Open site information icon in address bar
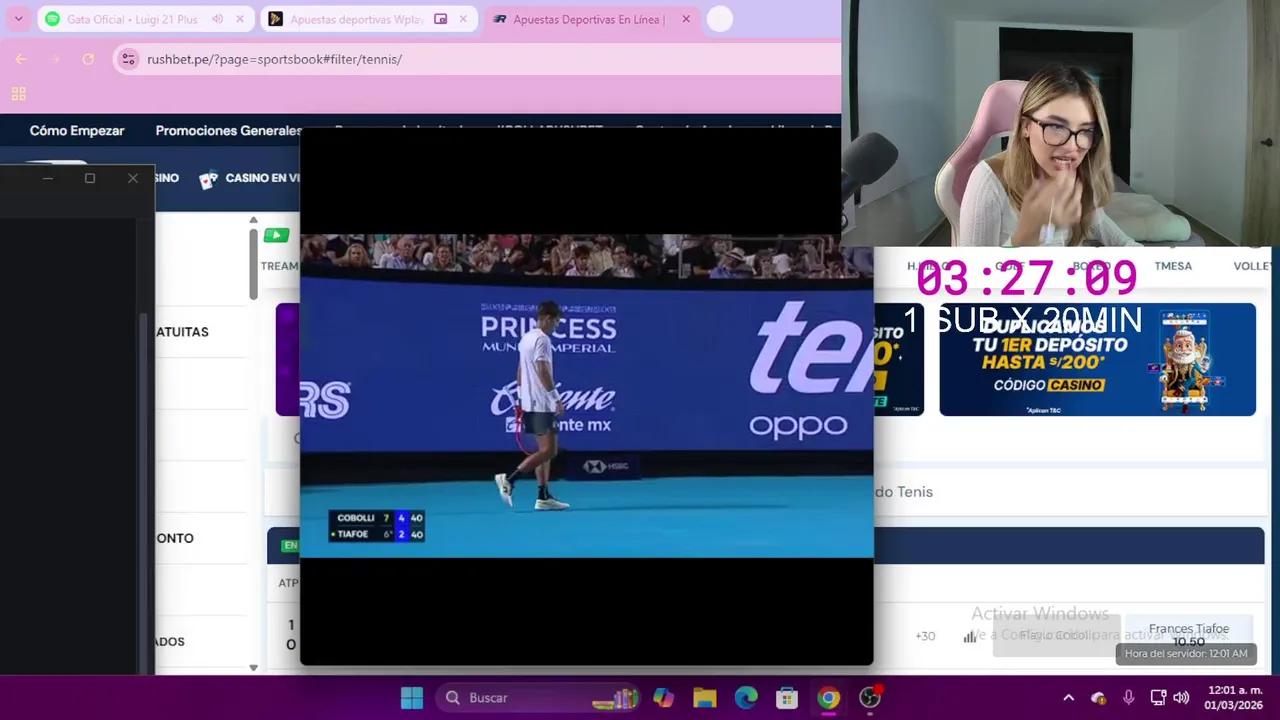Screen dimensions: 1280x720 click(x=128, y=59)
